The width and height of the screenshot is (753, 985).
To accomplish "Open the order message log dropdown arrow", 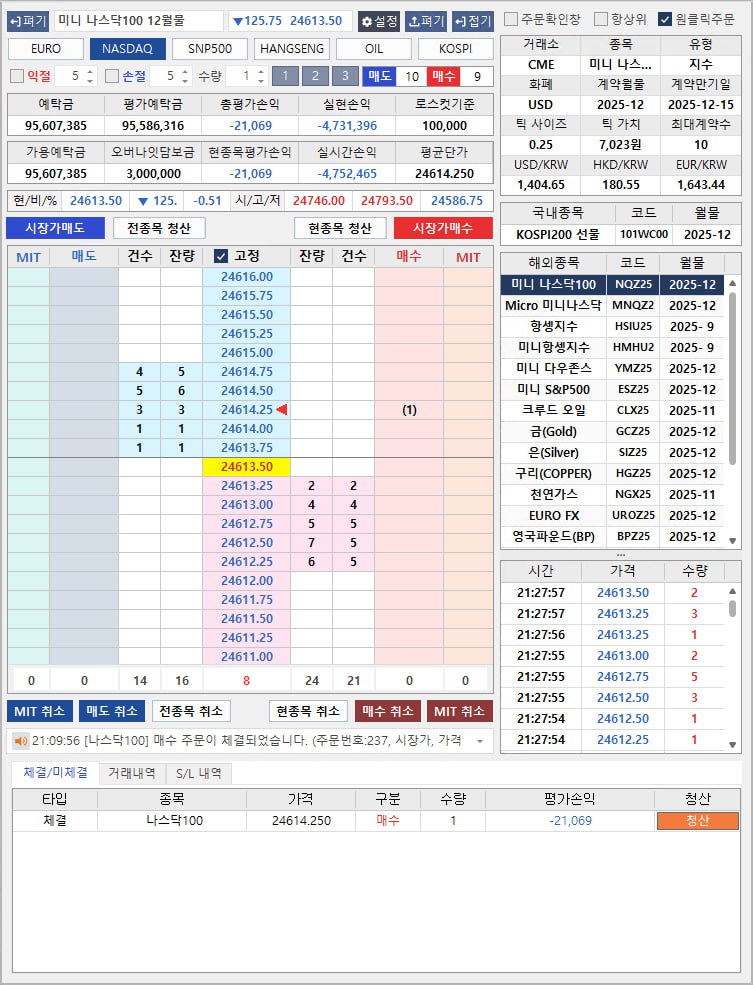I will click(x=480, y=741).
